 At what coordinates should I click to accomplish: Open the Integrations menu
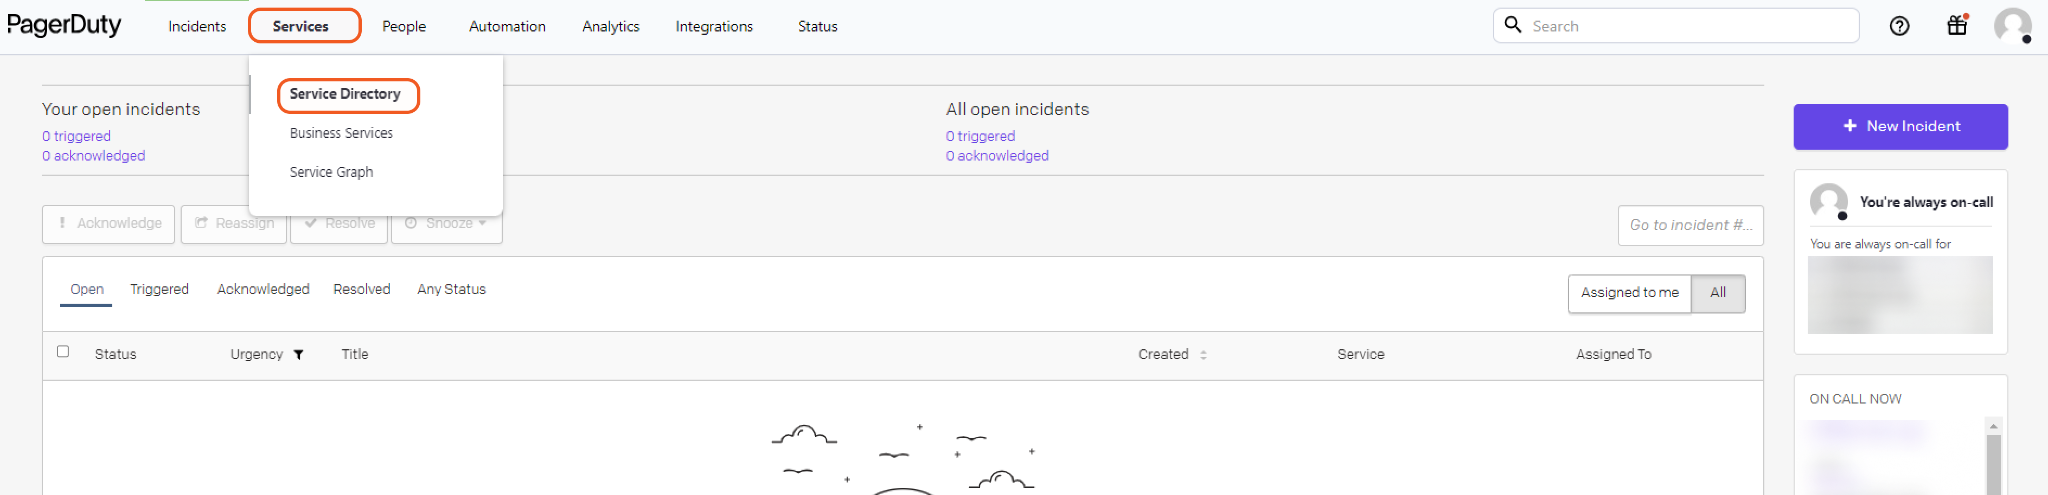714,27
